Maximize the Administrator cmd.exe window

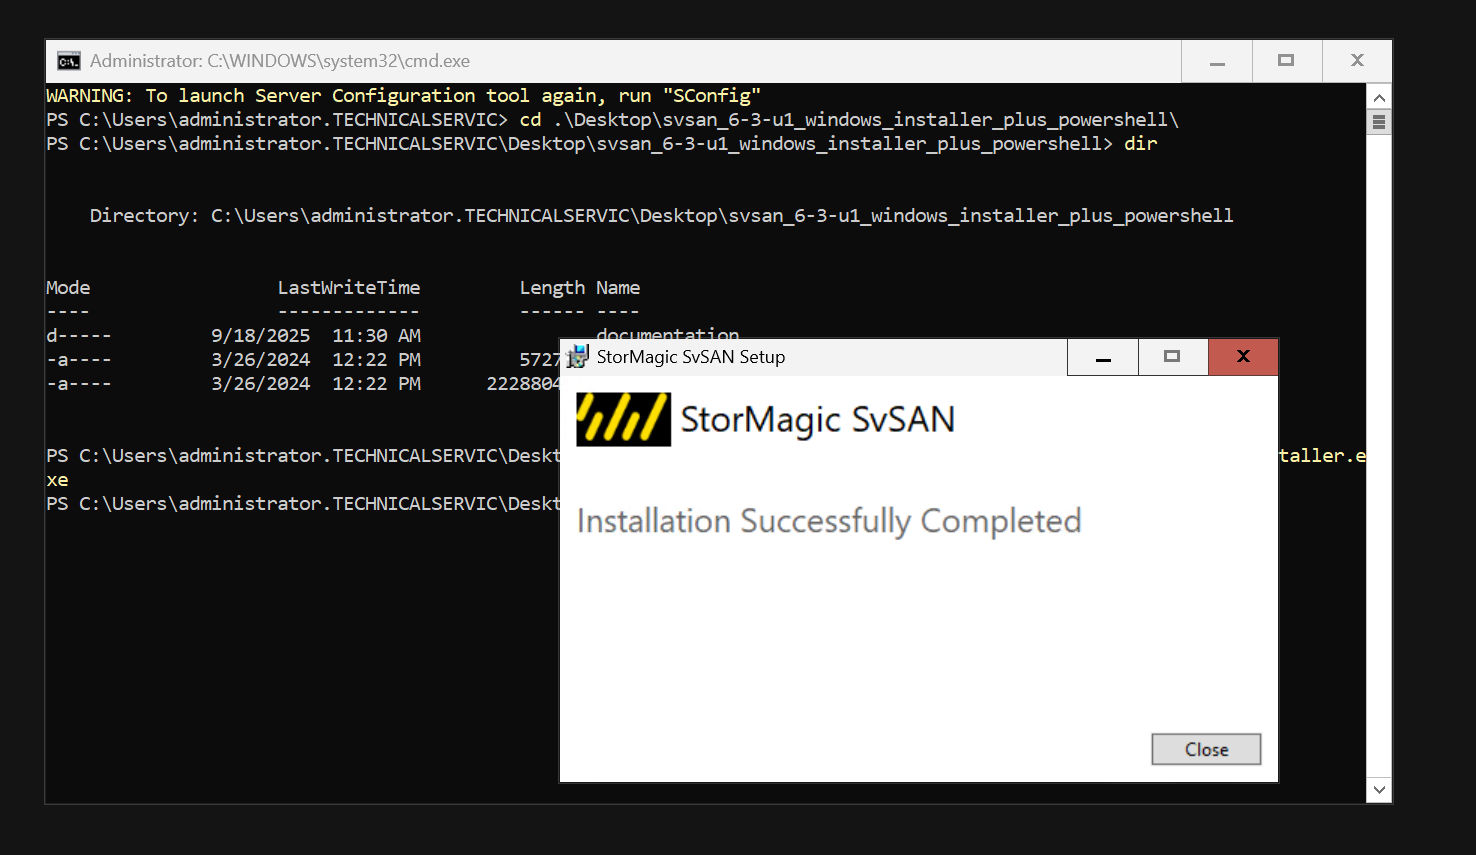(x=1286, y=61)
